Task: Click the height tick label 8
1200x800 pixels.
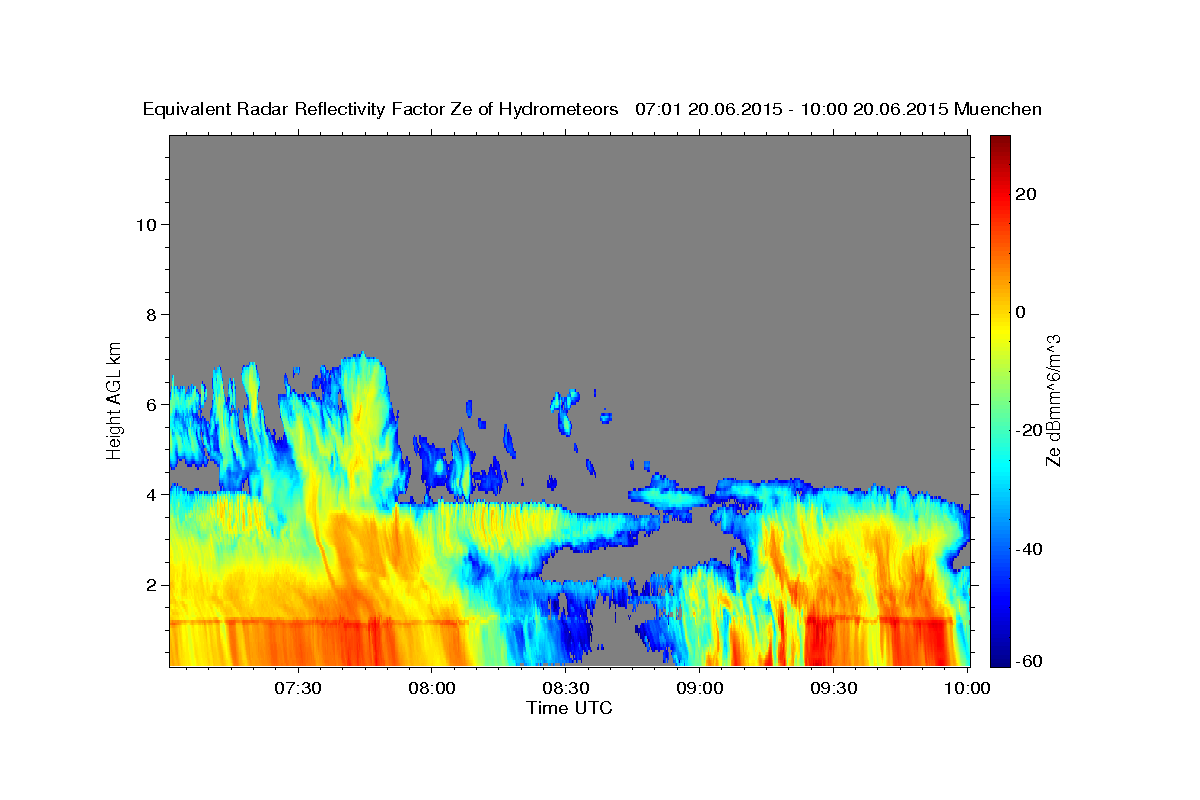Action: [151, 315]
